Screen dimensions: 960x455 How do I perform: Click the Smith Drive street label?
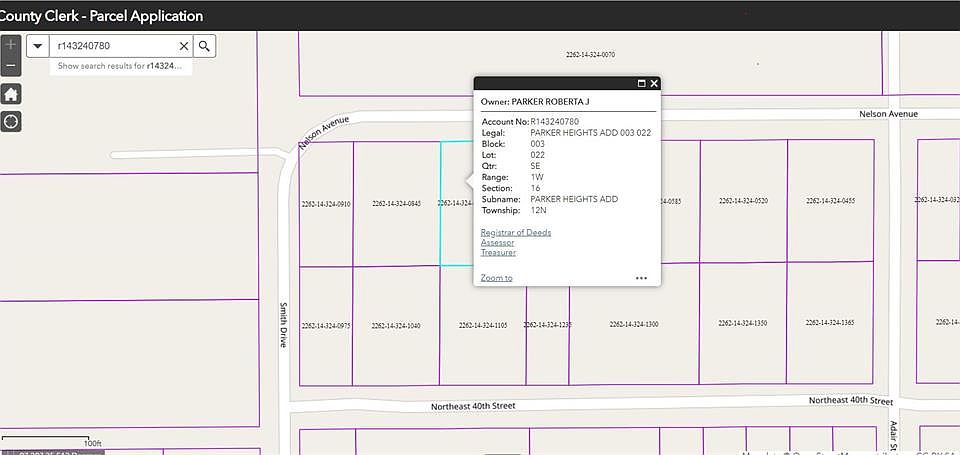[283, 325]
